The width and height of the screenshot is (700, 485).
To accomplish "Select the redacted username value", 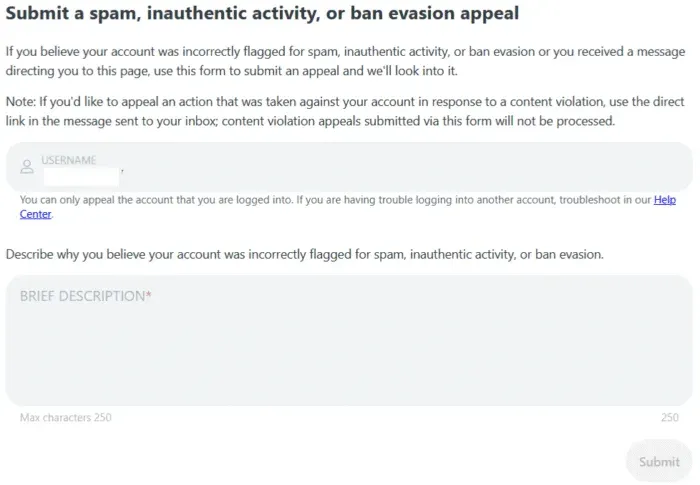I will tap(82, 176).
